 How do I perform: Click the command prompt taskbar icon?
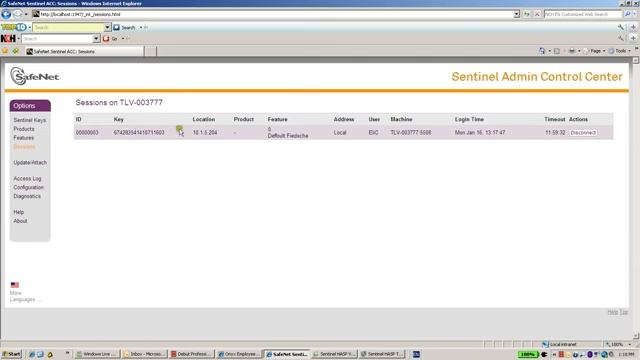coord(416,354)
